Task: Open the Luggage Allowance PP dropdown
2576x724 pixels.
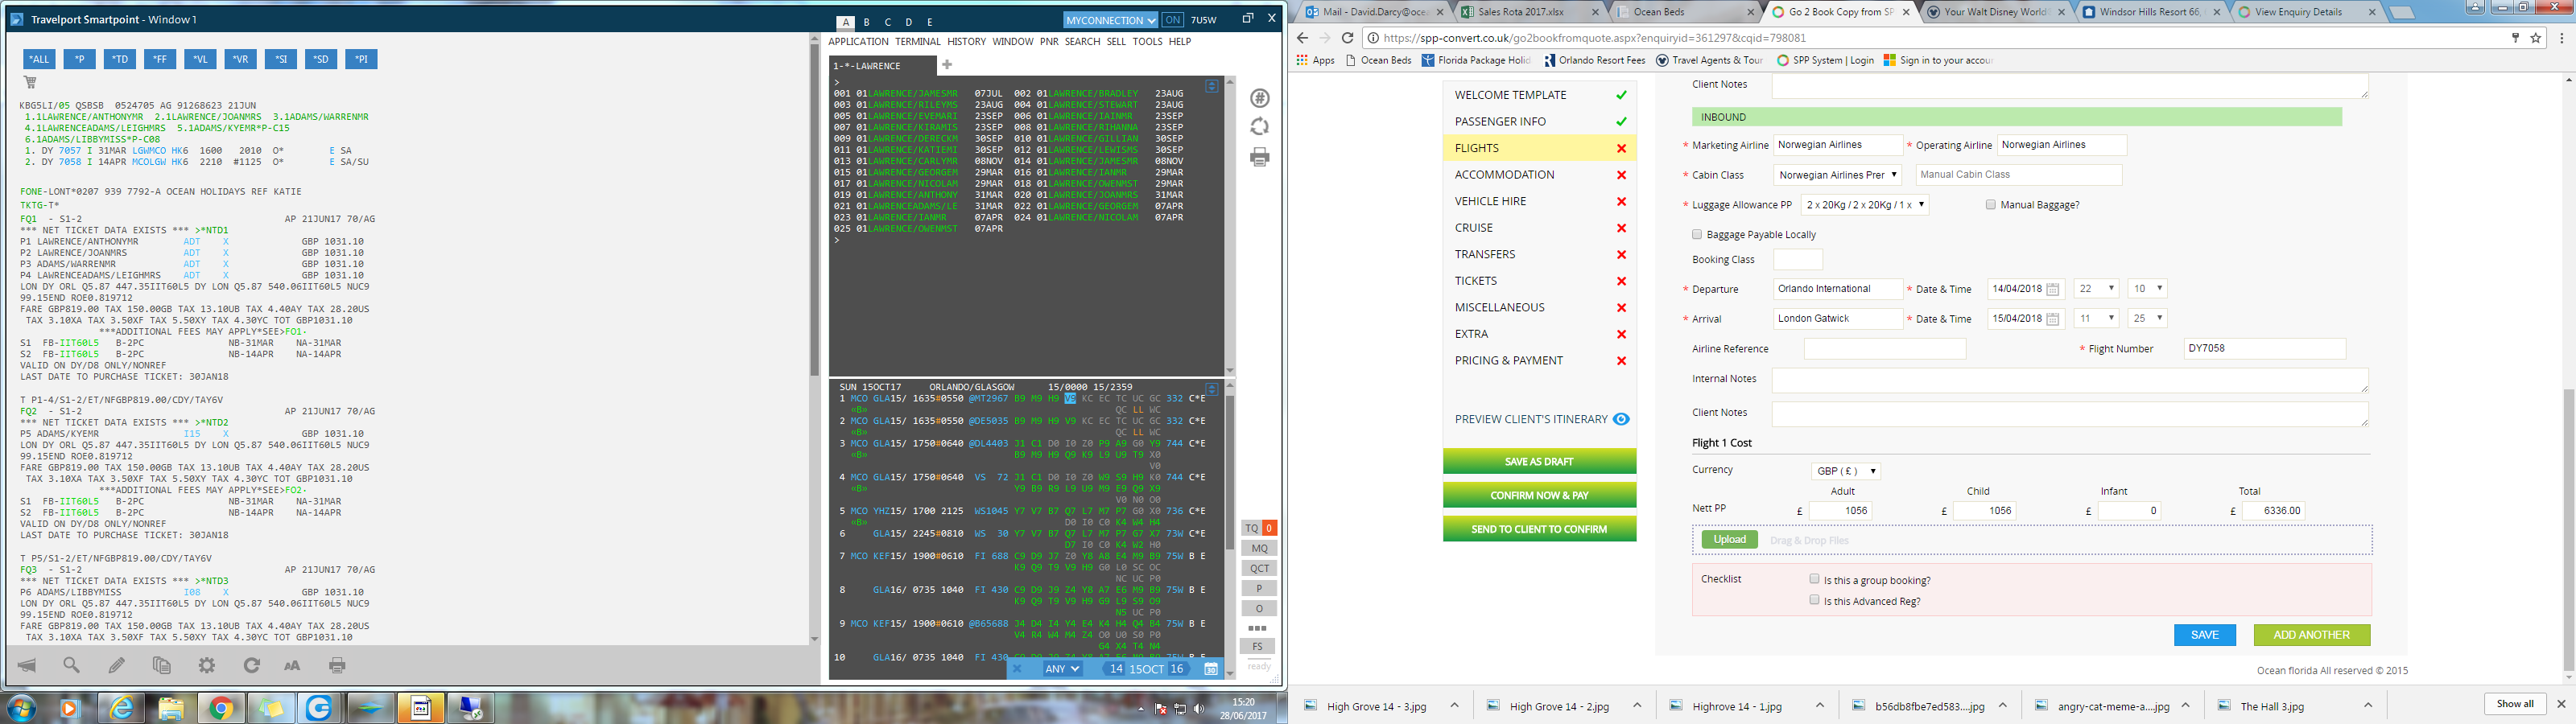Action: click(1865, 205)
